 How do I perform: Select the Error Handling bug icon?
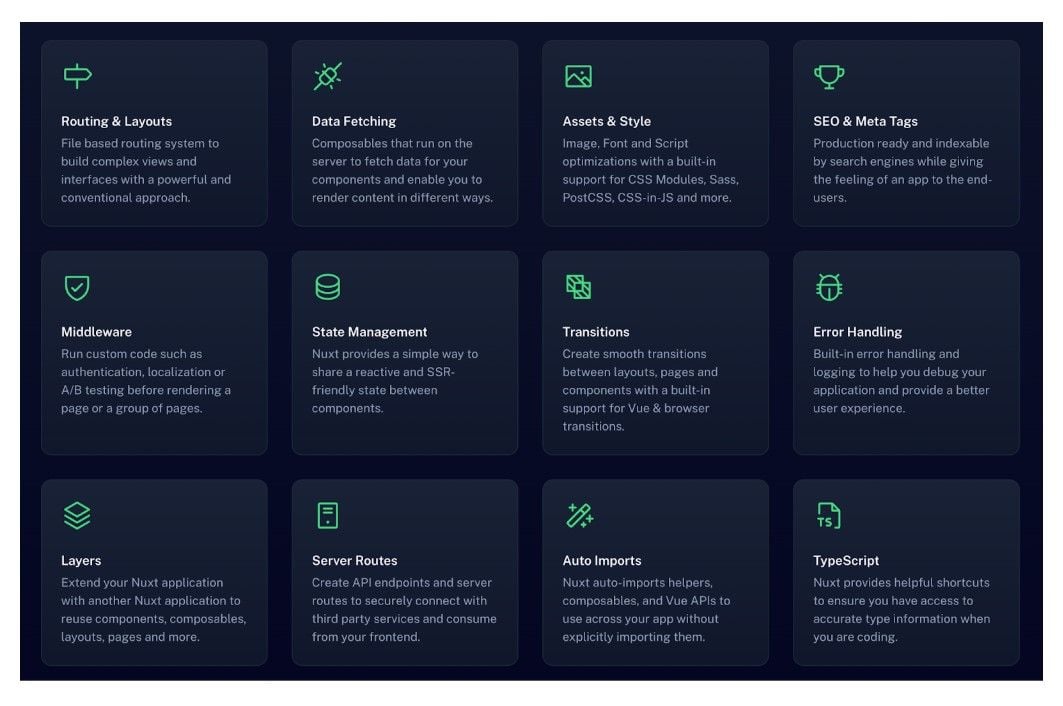[x=829, y=287]
